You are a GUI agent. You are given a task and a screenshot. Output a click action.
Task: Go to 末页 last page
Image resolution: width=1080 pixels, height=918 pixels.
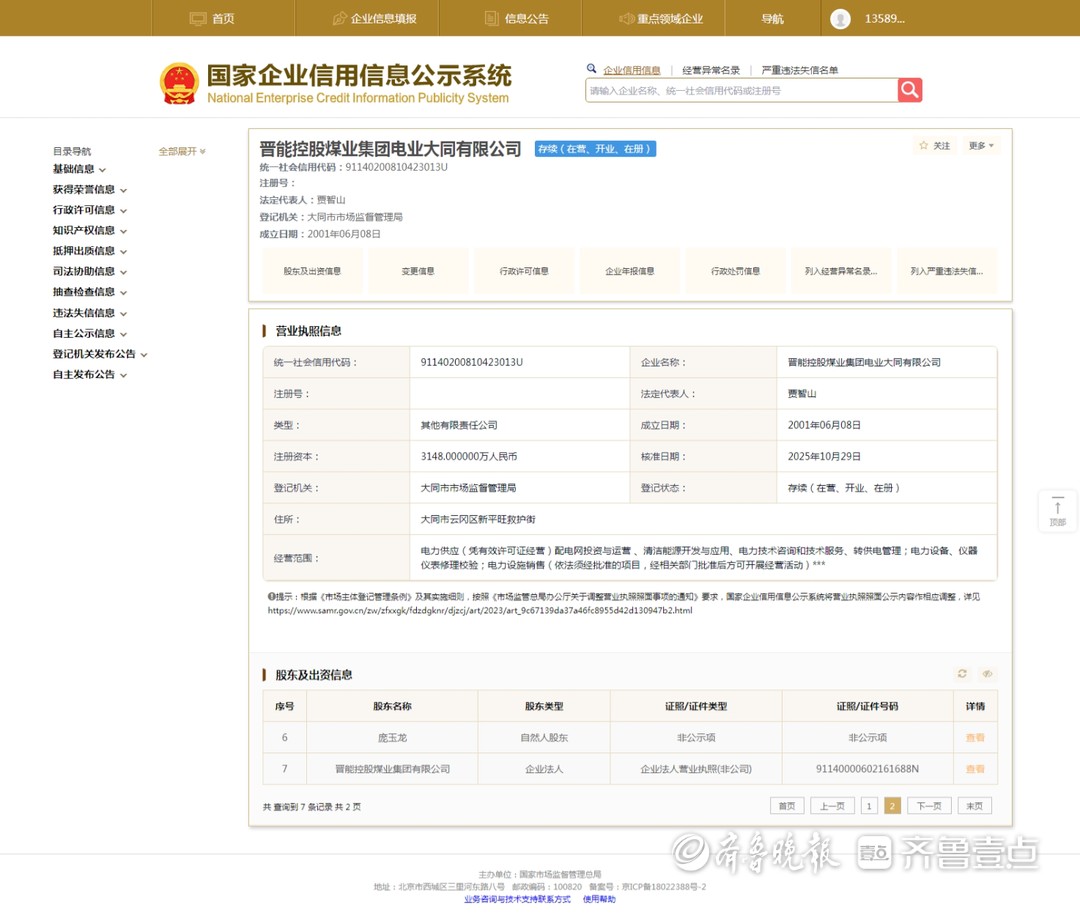coord(975,806)
